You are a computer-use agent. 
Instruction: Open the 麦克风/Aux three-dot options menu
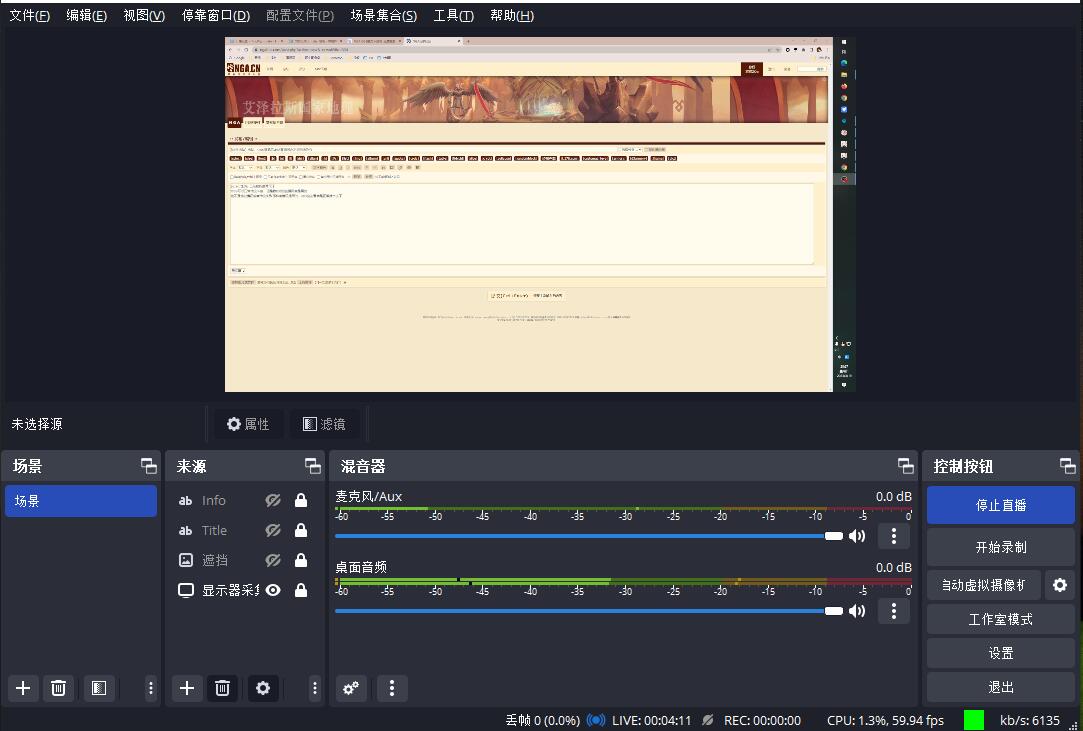[x=893, y=536]
